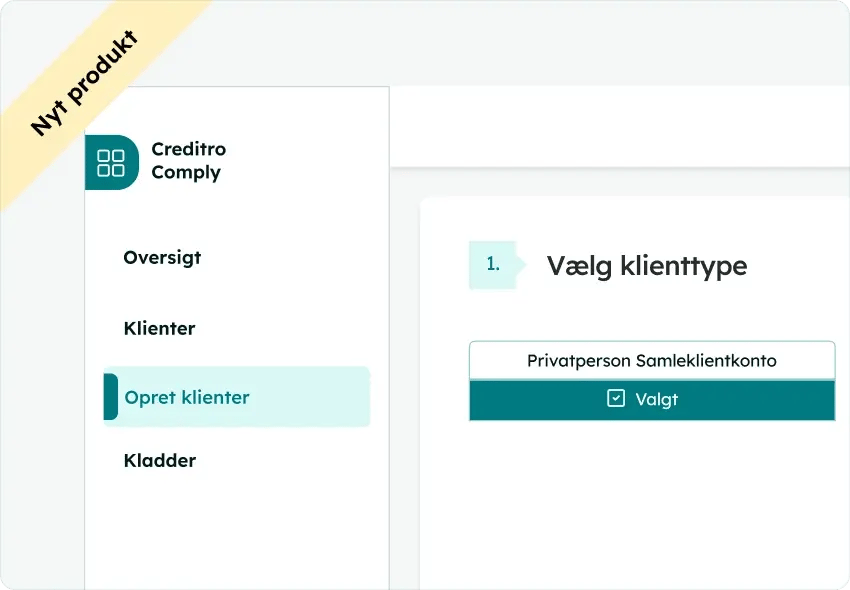Select Opret klienter in the sidebar

[187, 397]
